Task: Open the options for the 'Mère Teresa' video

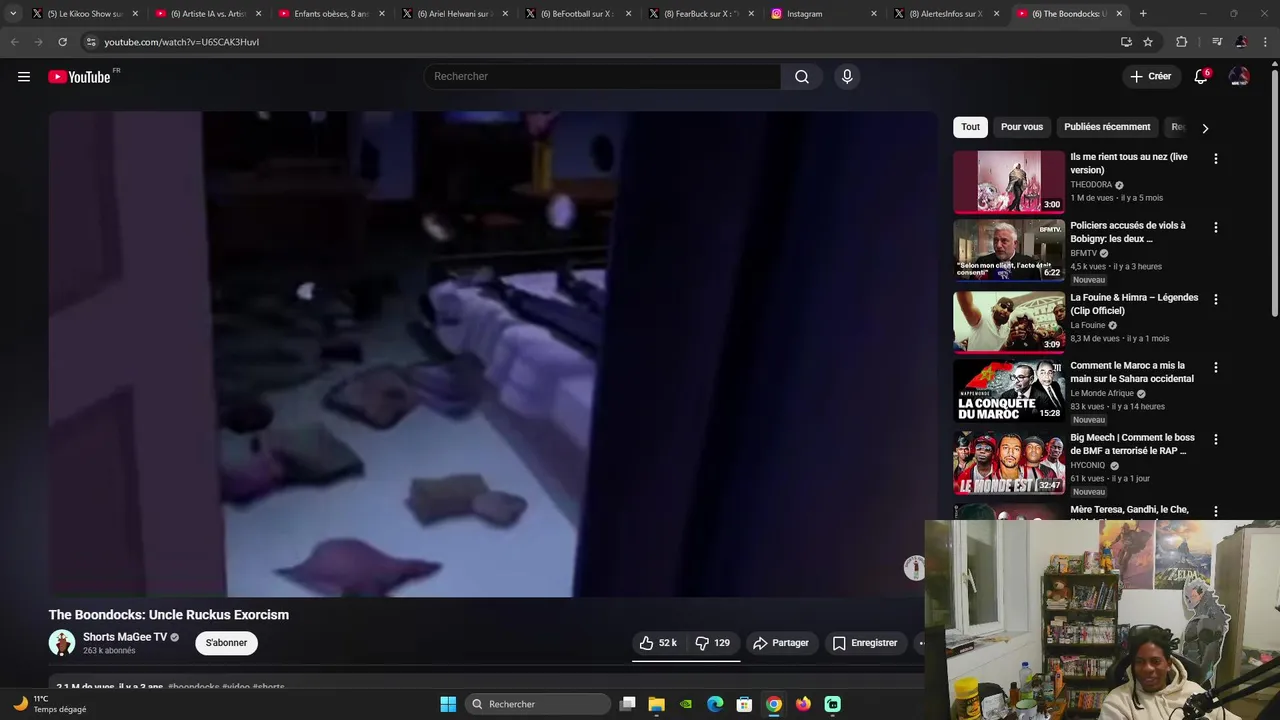Action: [1216, 512]
